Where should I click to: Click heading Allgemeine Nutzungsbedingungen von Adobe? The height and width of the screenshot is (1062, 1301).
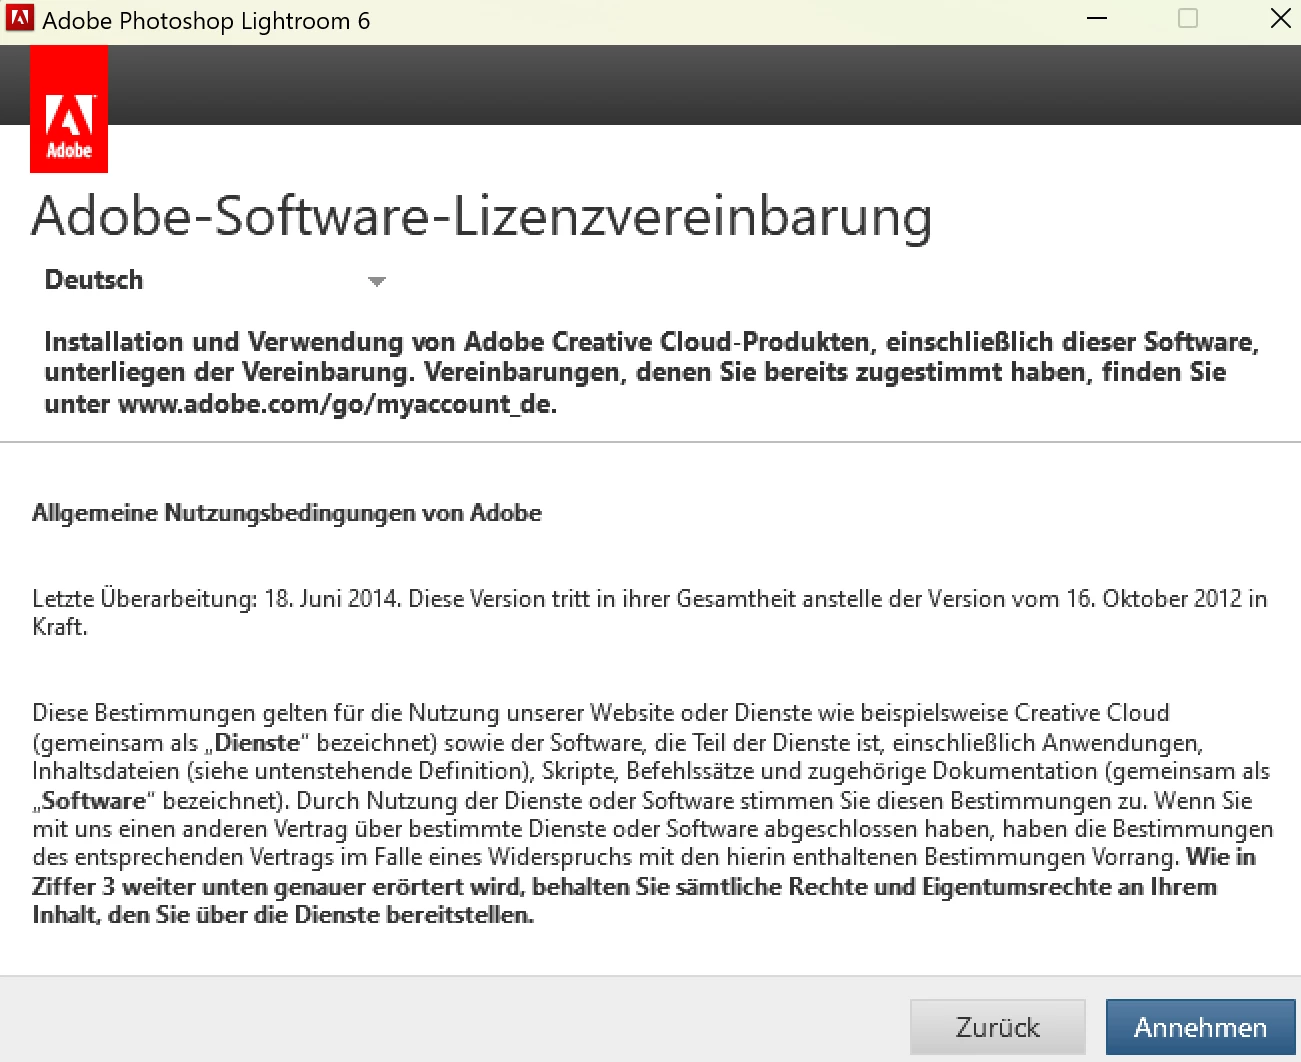287,513
